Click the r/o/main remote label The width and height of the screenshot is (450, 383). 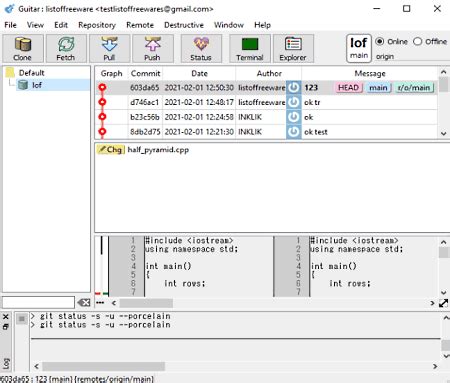coord(414,88)
